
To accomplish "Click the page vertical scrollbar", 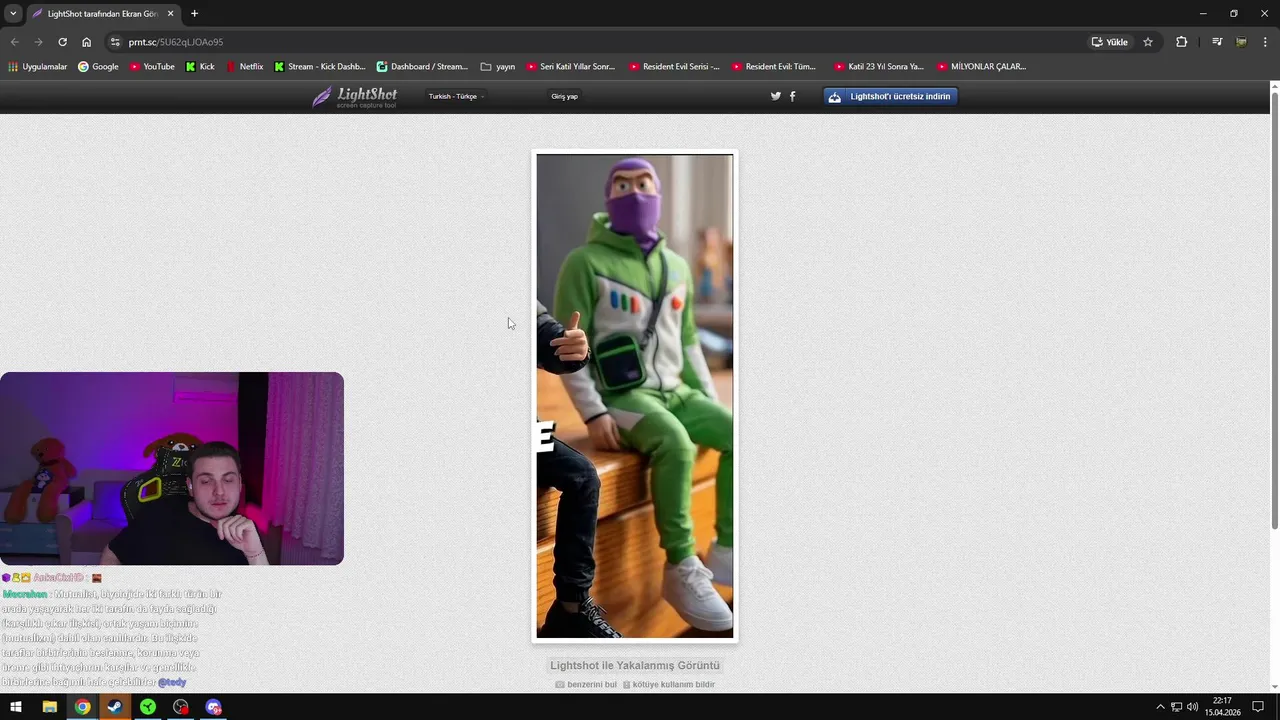I will [x=1274, y=310].
